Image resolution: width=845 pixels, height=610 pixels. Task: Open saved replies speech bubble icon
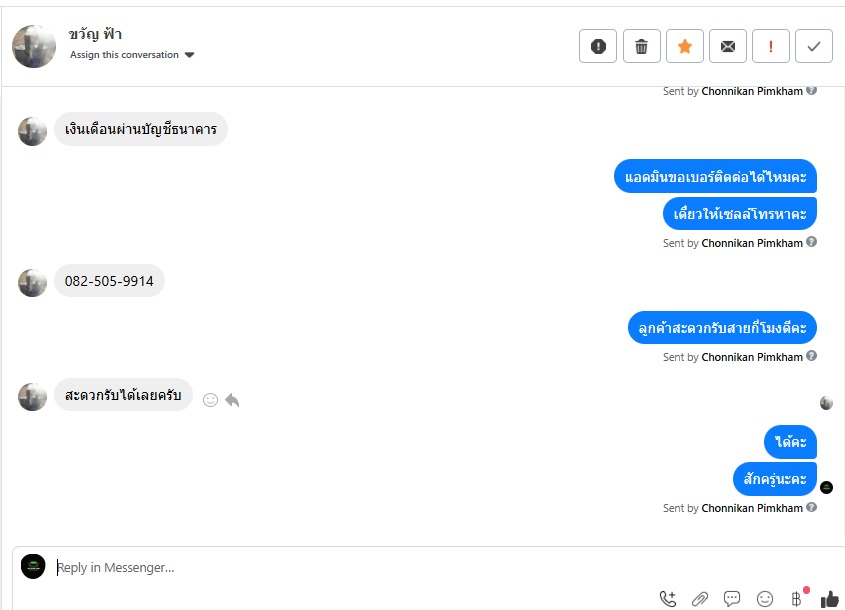[732, 598]
